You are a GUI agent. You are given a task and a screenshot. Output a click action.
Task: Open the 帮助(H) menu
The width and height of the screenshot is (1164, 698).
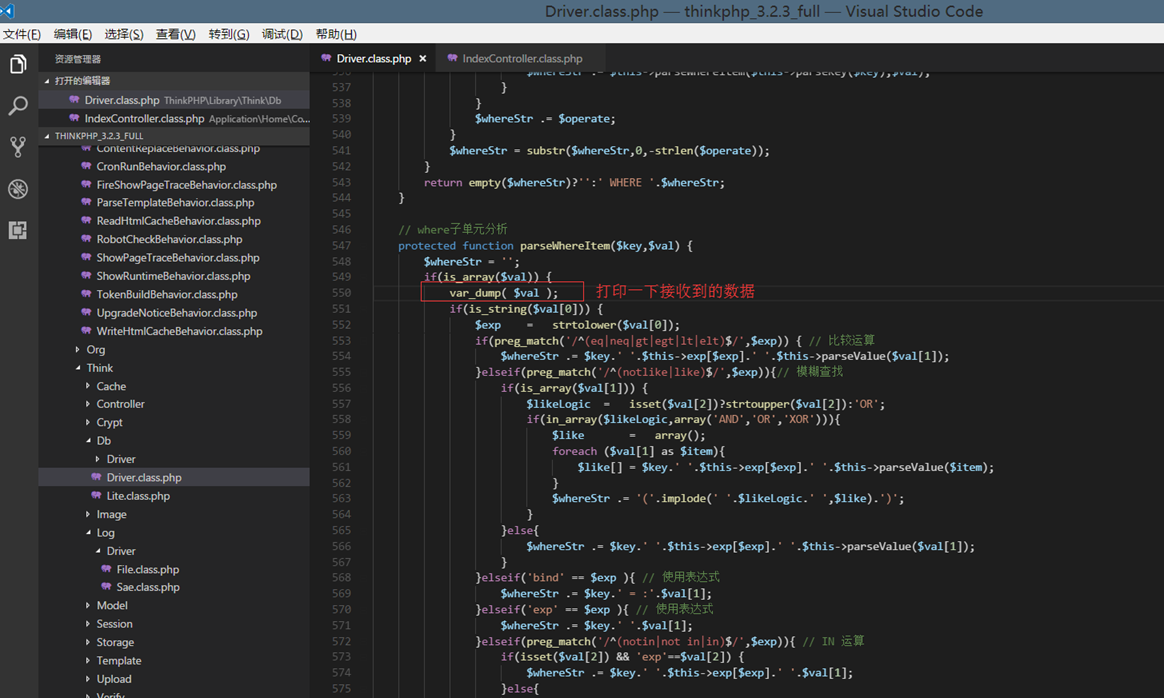point(336,34)
